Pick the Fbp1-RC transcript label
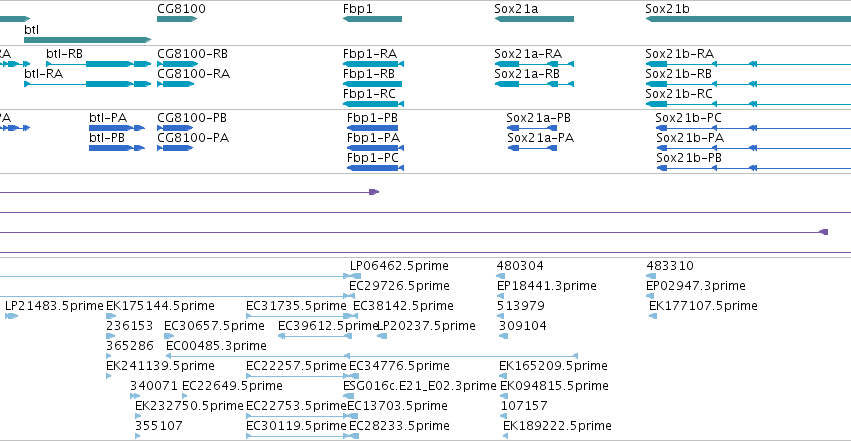Screen dimensions: 851x441 369,94
